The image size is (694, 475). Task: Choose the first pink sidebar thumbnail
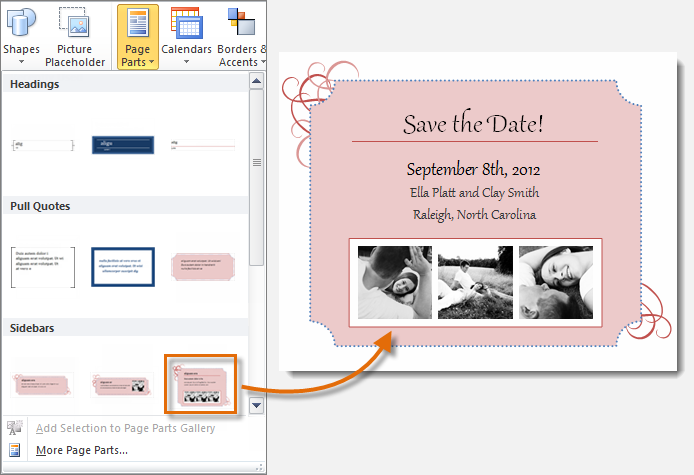coord(44,385)
